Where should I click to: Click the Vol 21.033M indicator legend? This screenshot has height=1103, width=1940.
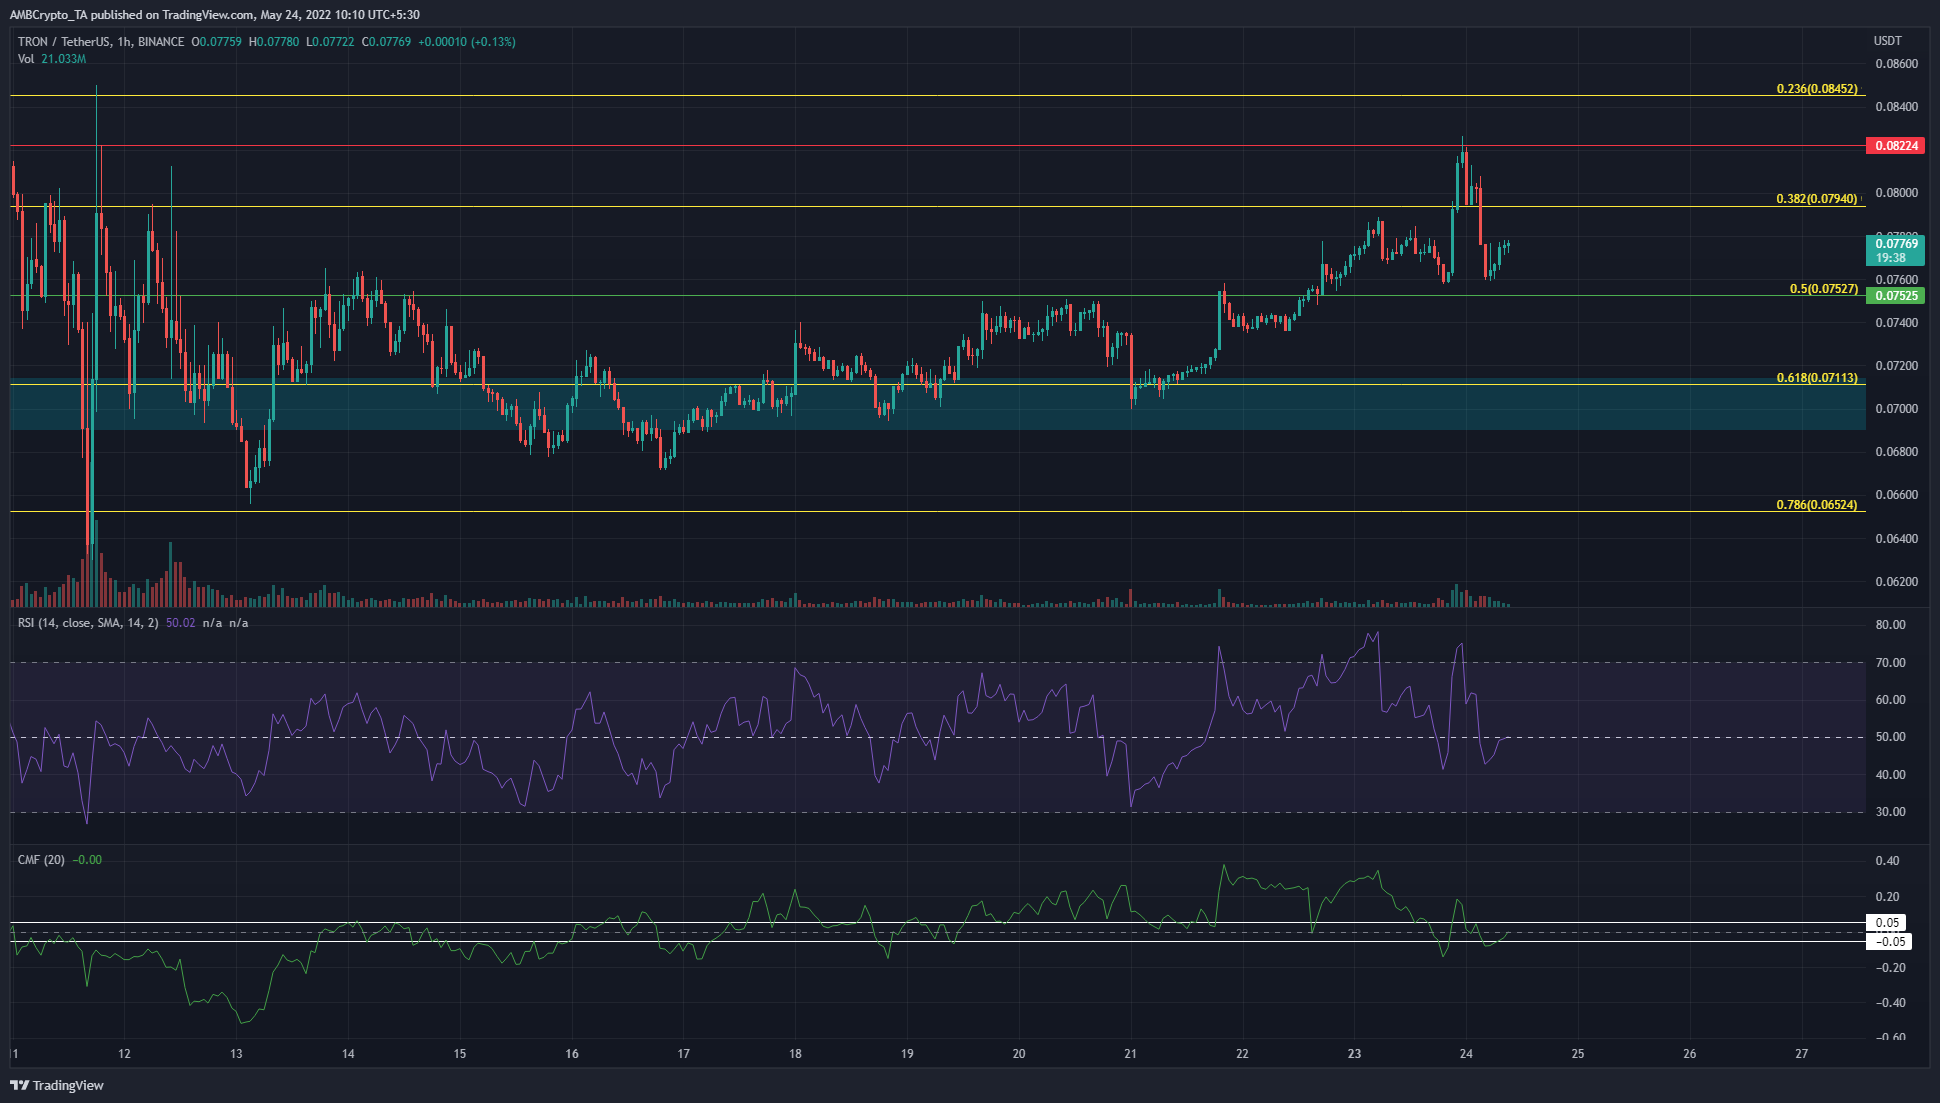tap(52, 59)
